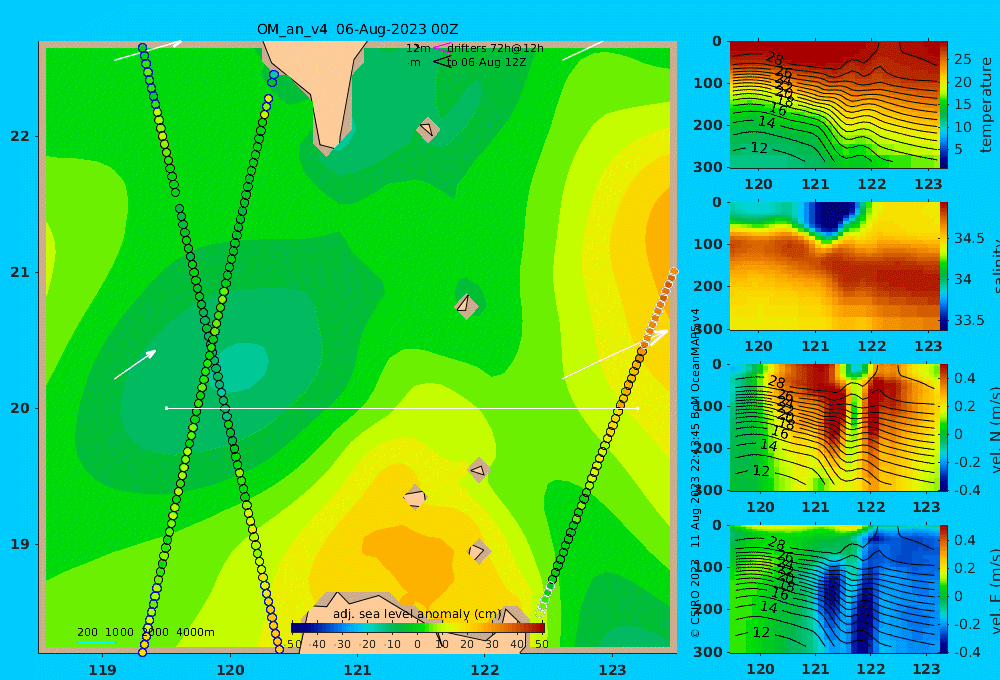1000x680 pixels.
Task: Click the small island near 22N 121.5E
Action: (x=427, y=129)
